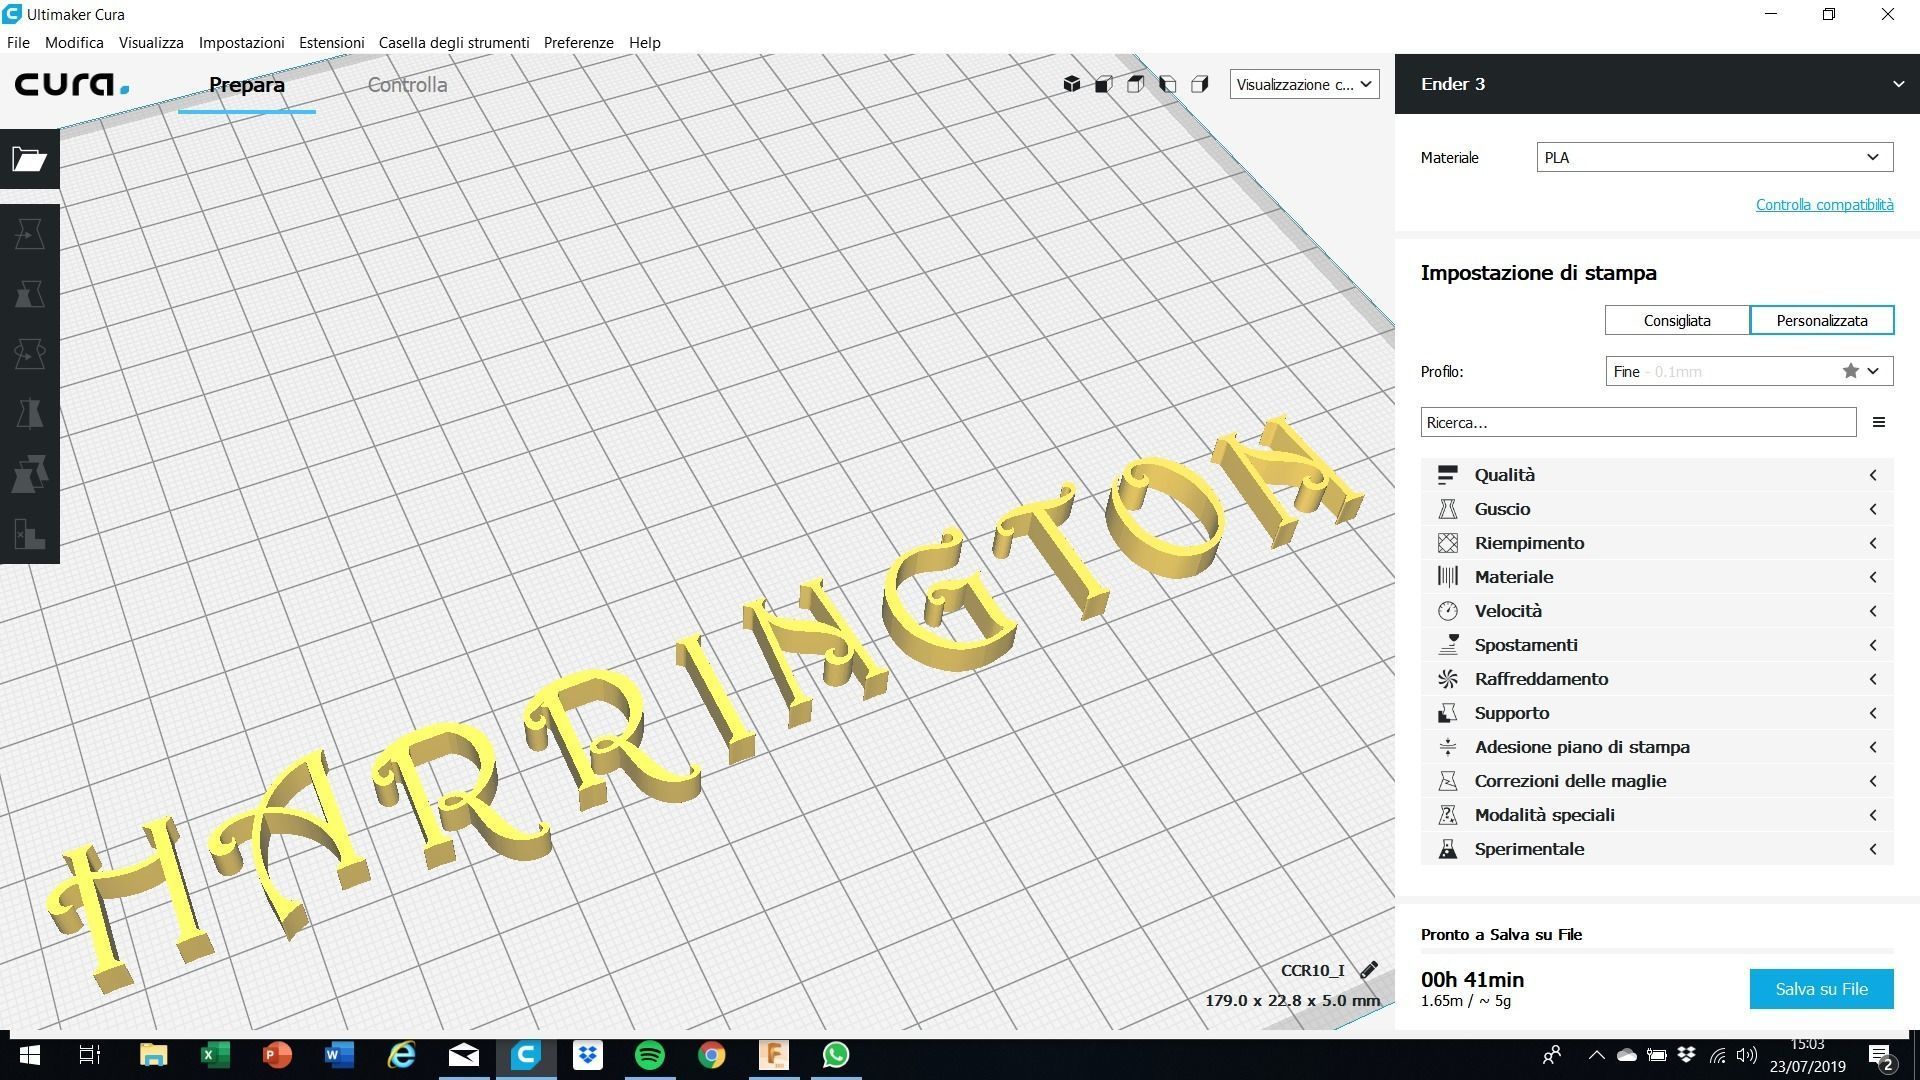Switch to Personalizzata print mode
This screenshot has height=1080, width=1920.
1821,321
